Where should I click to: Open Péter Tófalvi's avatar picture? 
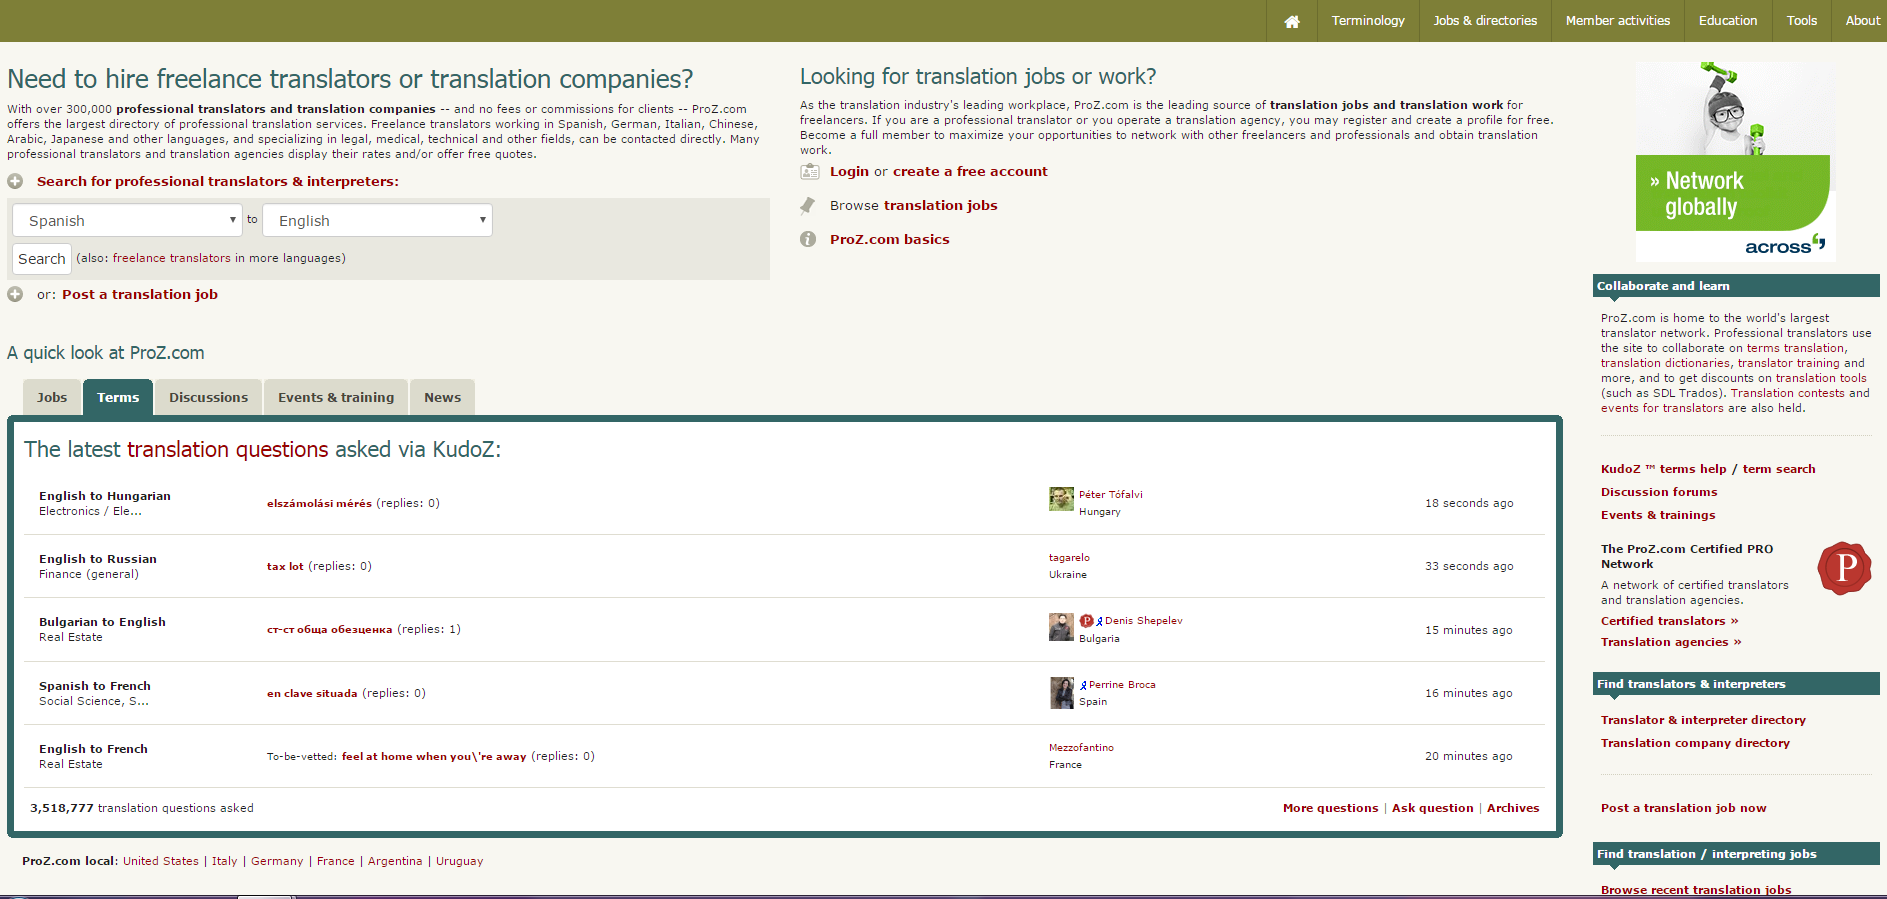(x=1061, y=498)
